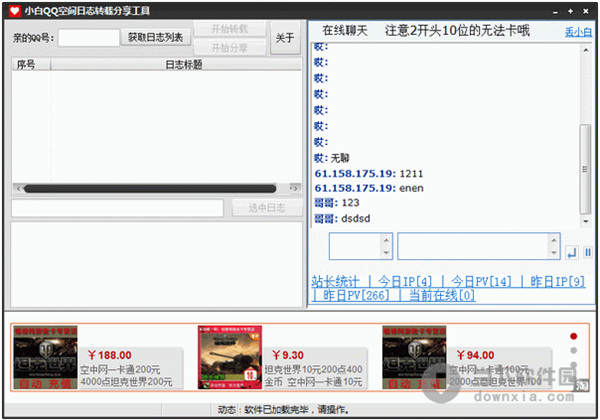This screenshot has width=600, height=420.
Task: Focus the 亲的QQ号 input field
Action: click(89, 38)
